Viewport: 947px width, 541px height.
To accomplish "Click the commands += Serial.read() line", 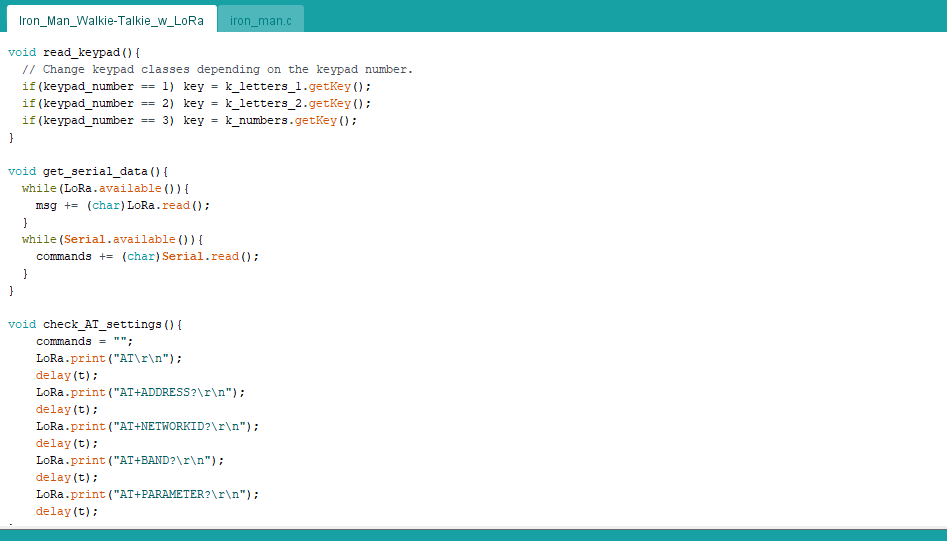I will (147, 256).
